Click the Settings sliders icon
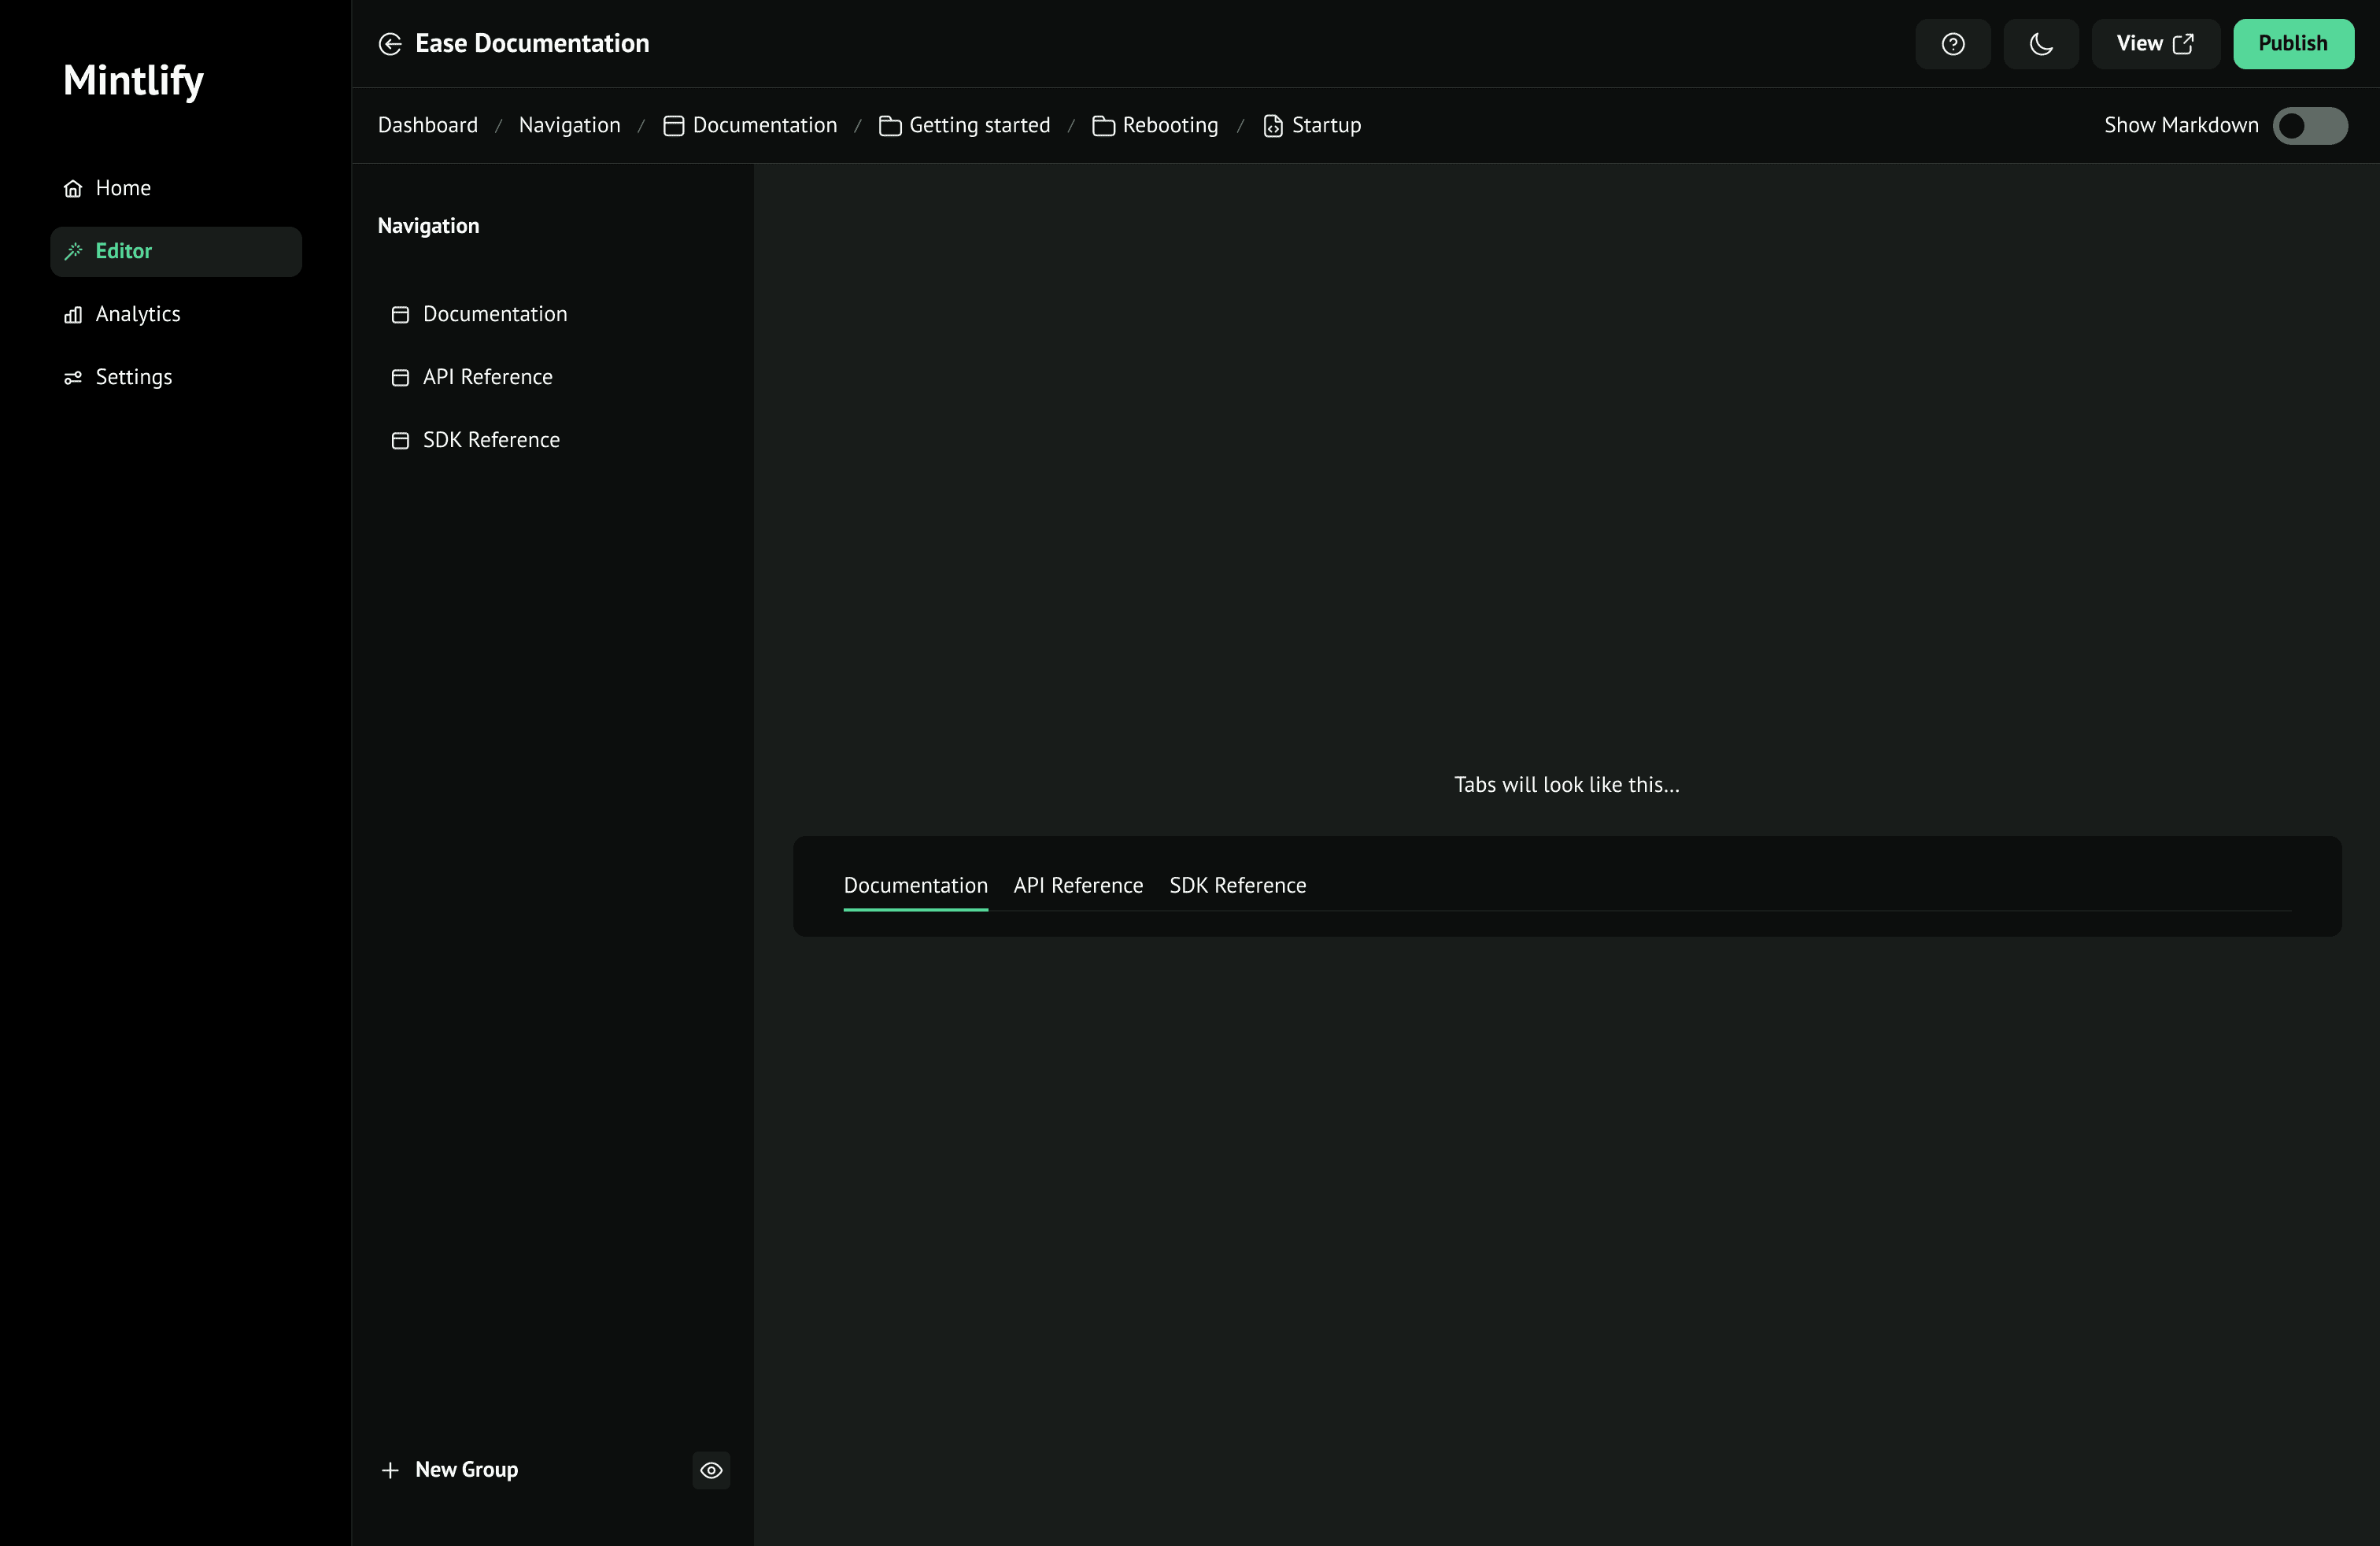Image resolution: width=2380 pixels, height=1546 pixels. (x=73, y=378)
